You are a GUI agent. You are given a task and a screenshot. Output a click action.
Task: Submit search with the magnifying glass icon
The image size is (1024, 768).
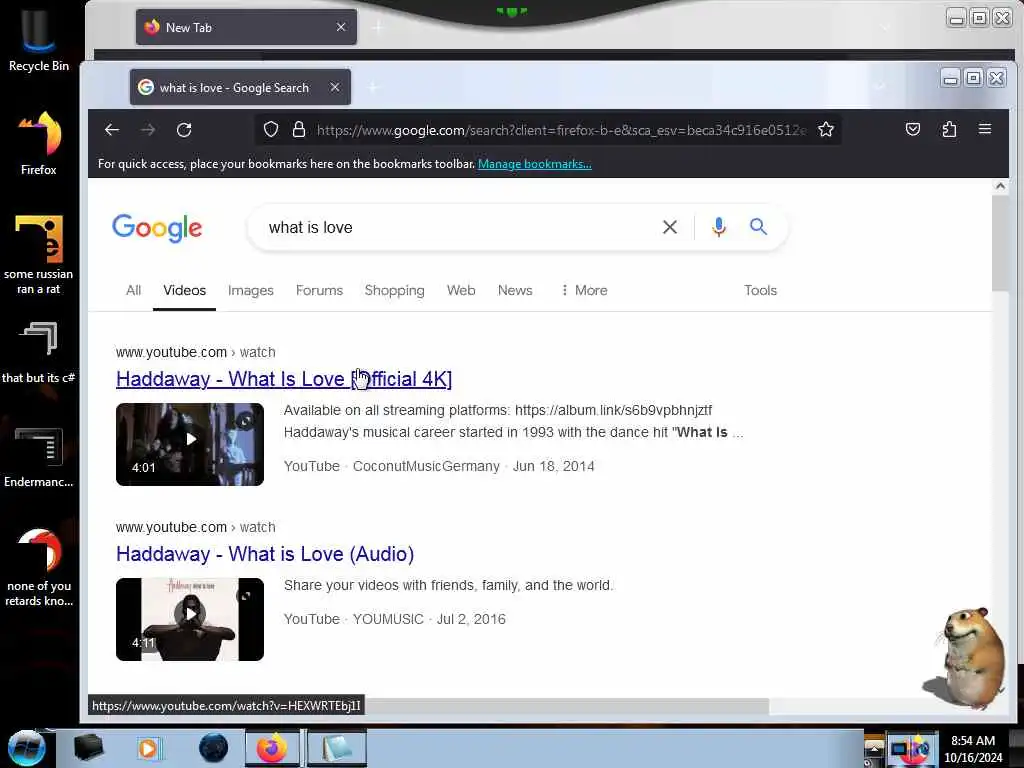click(758, 227)
